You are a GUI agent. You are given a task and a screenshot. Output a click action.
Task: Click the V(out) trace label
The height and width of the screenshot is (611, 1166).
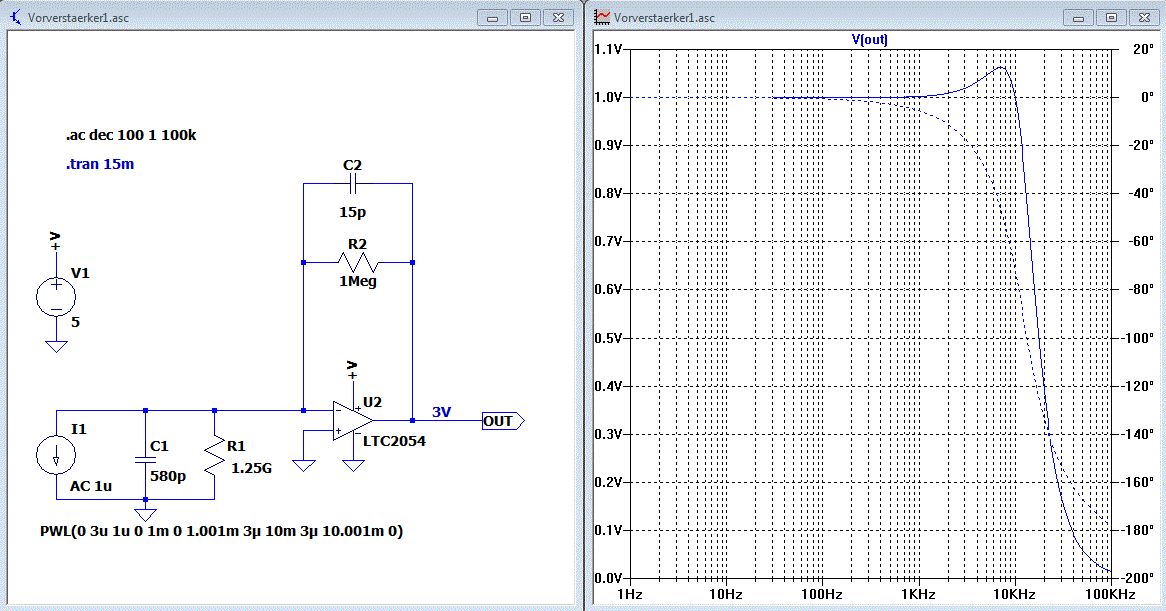point(869,40)
